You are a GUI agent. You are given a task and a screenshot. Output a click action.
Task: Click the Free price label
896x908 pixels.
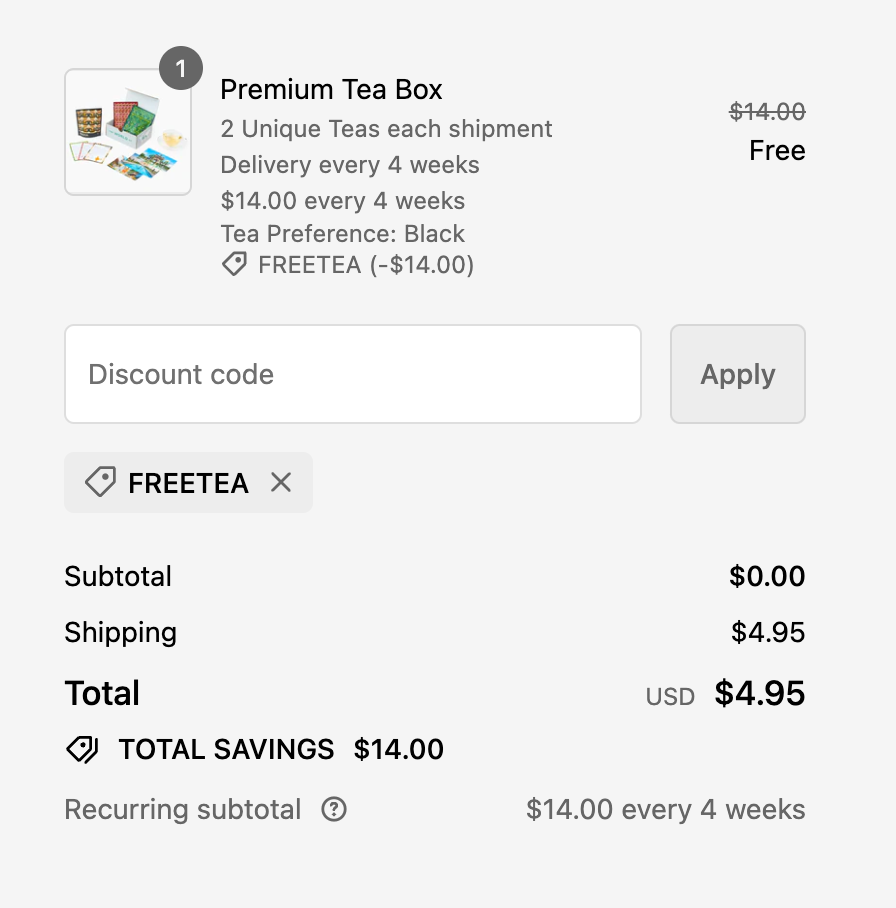(x=777, y=151)
